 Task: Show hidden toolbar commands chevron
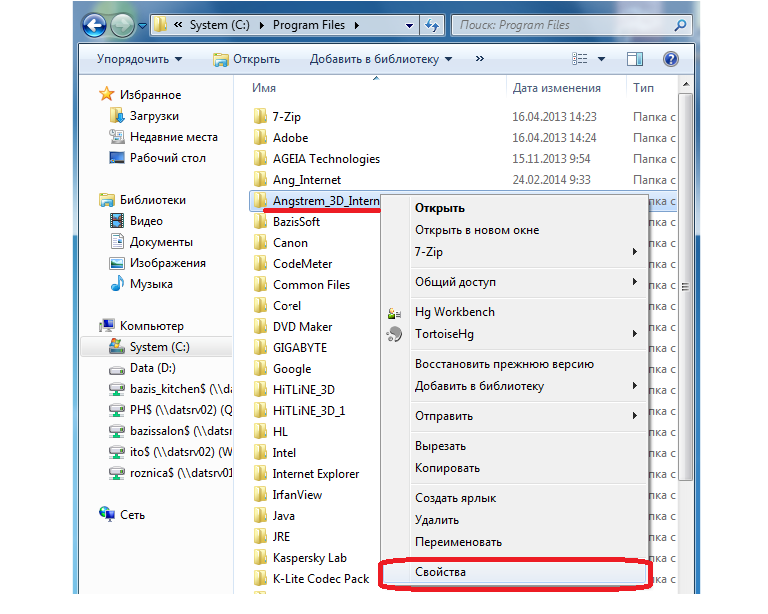point(480,59)
